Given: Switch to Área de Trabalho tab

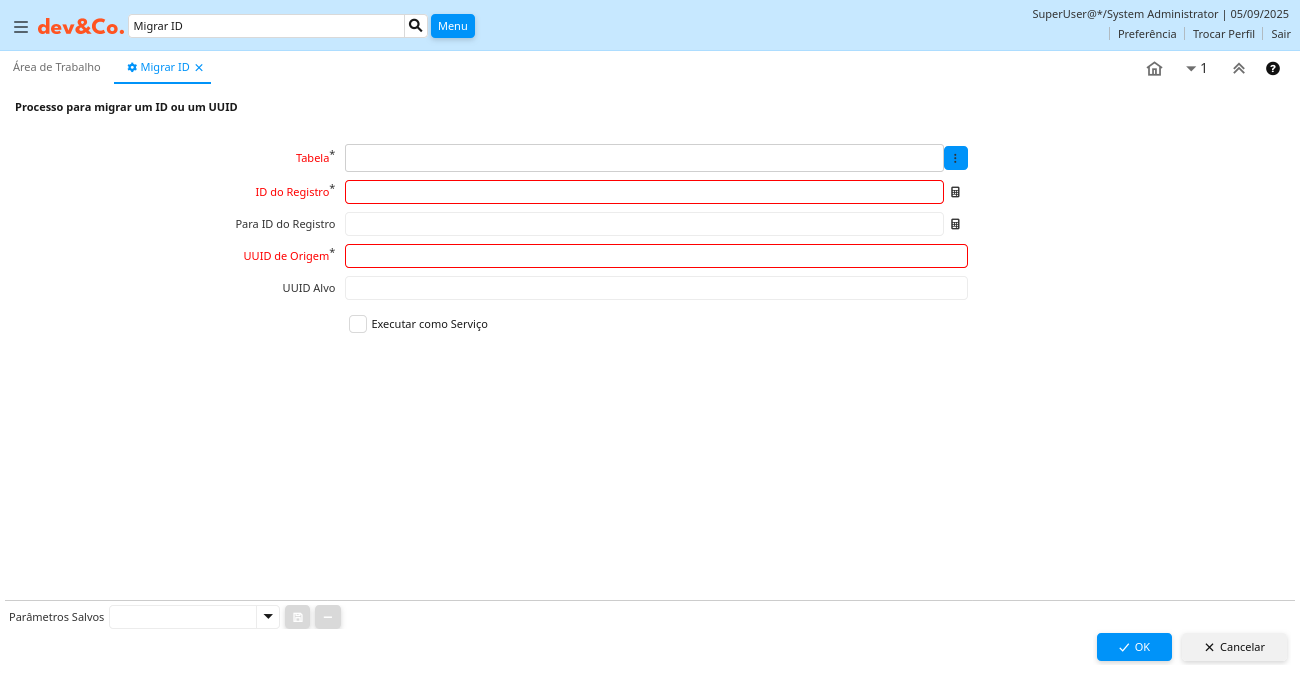Looking at the screenshot, I should (x=57, y=67).
